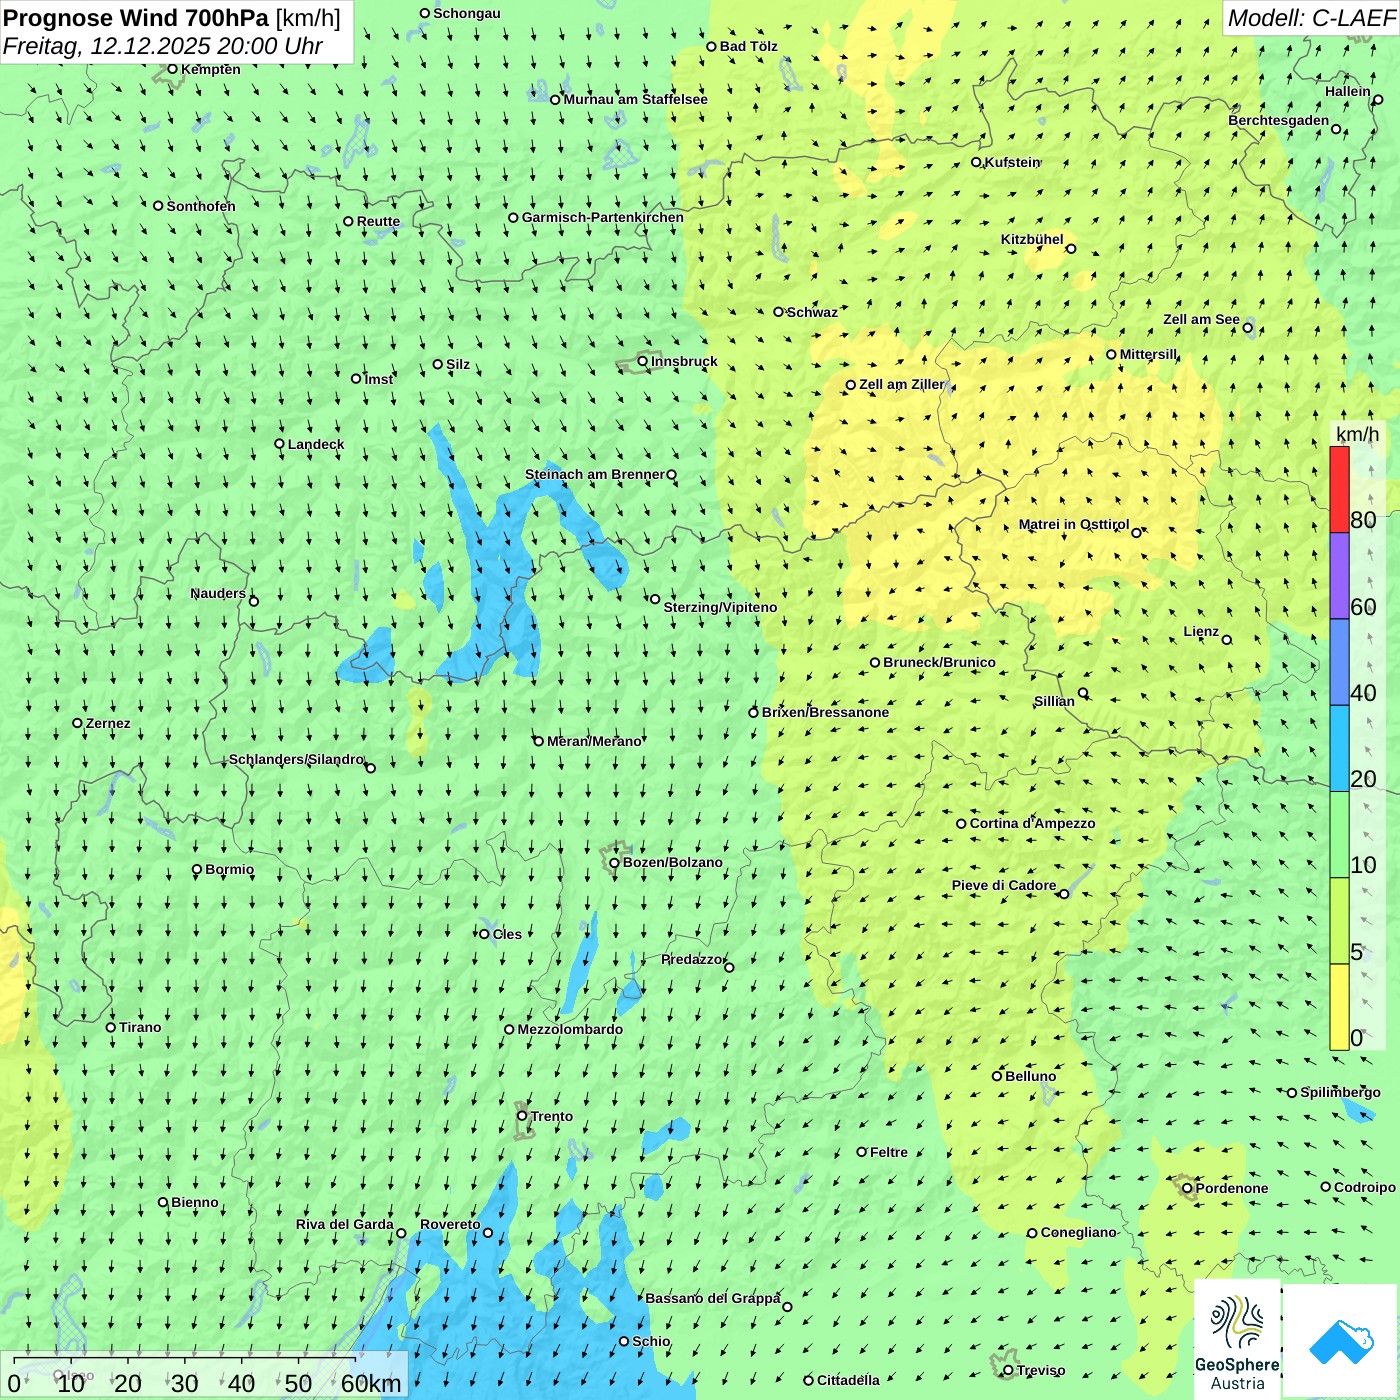Click the blue cloud app logo
Viewport: 1400px width, 1400px height.
tap(1341, 1341)
